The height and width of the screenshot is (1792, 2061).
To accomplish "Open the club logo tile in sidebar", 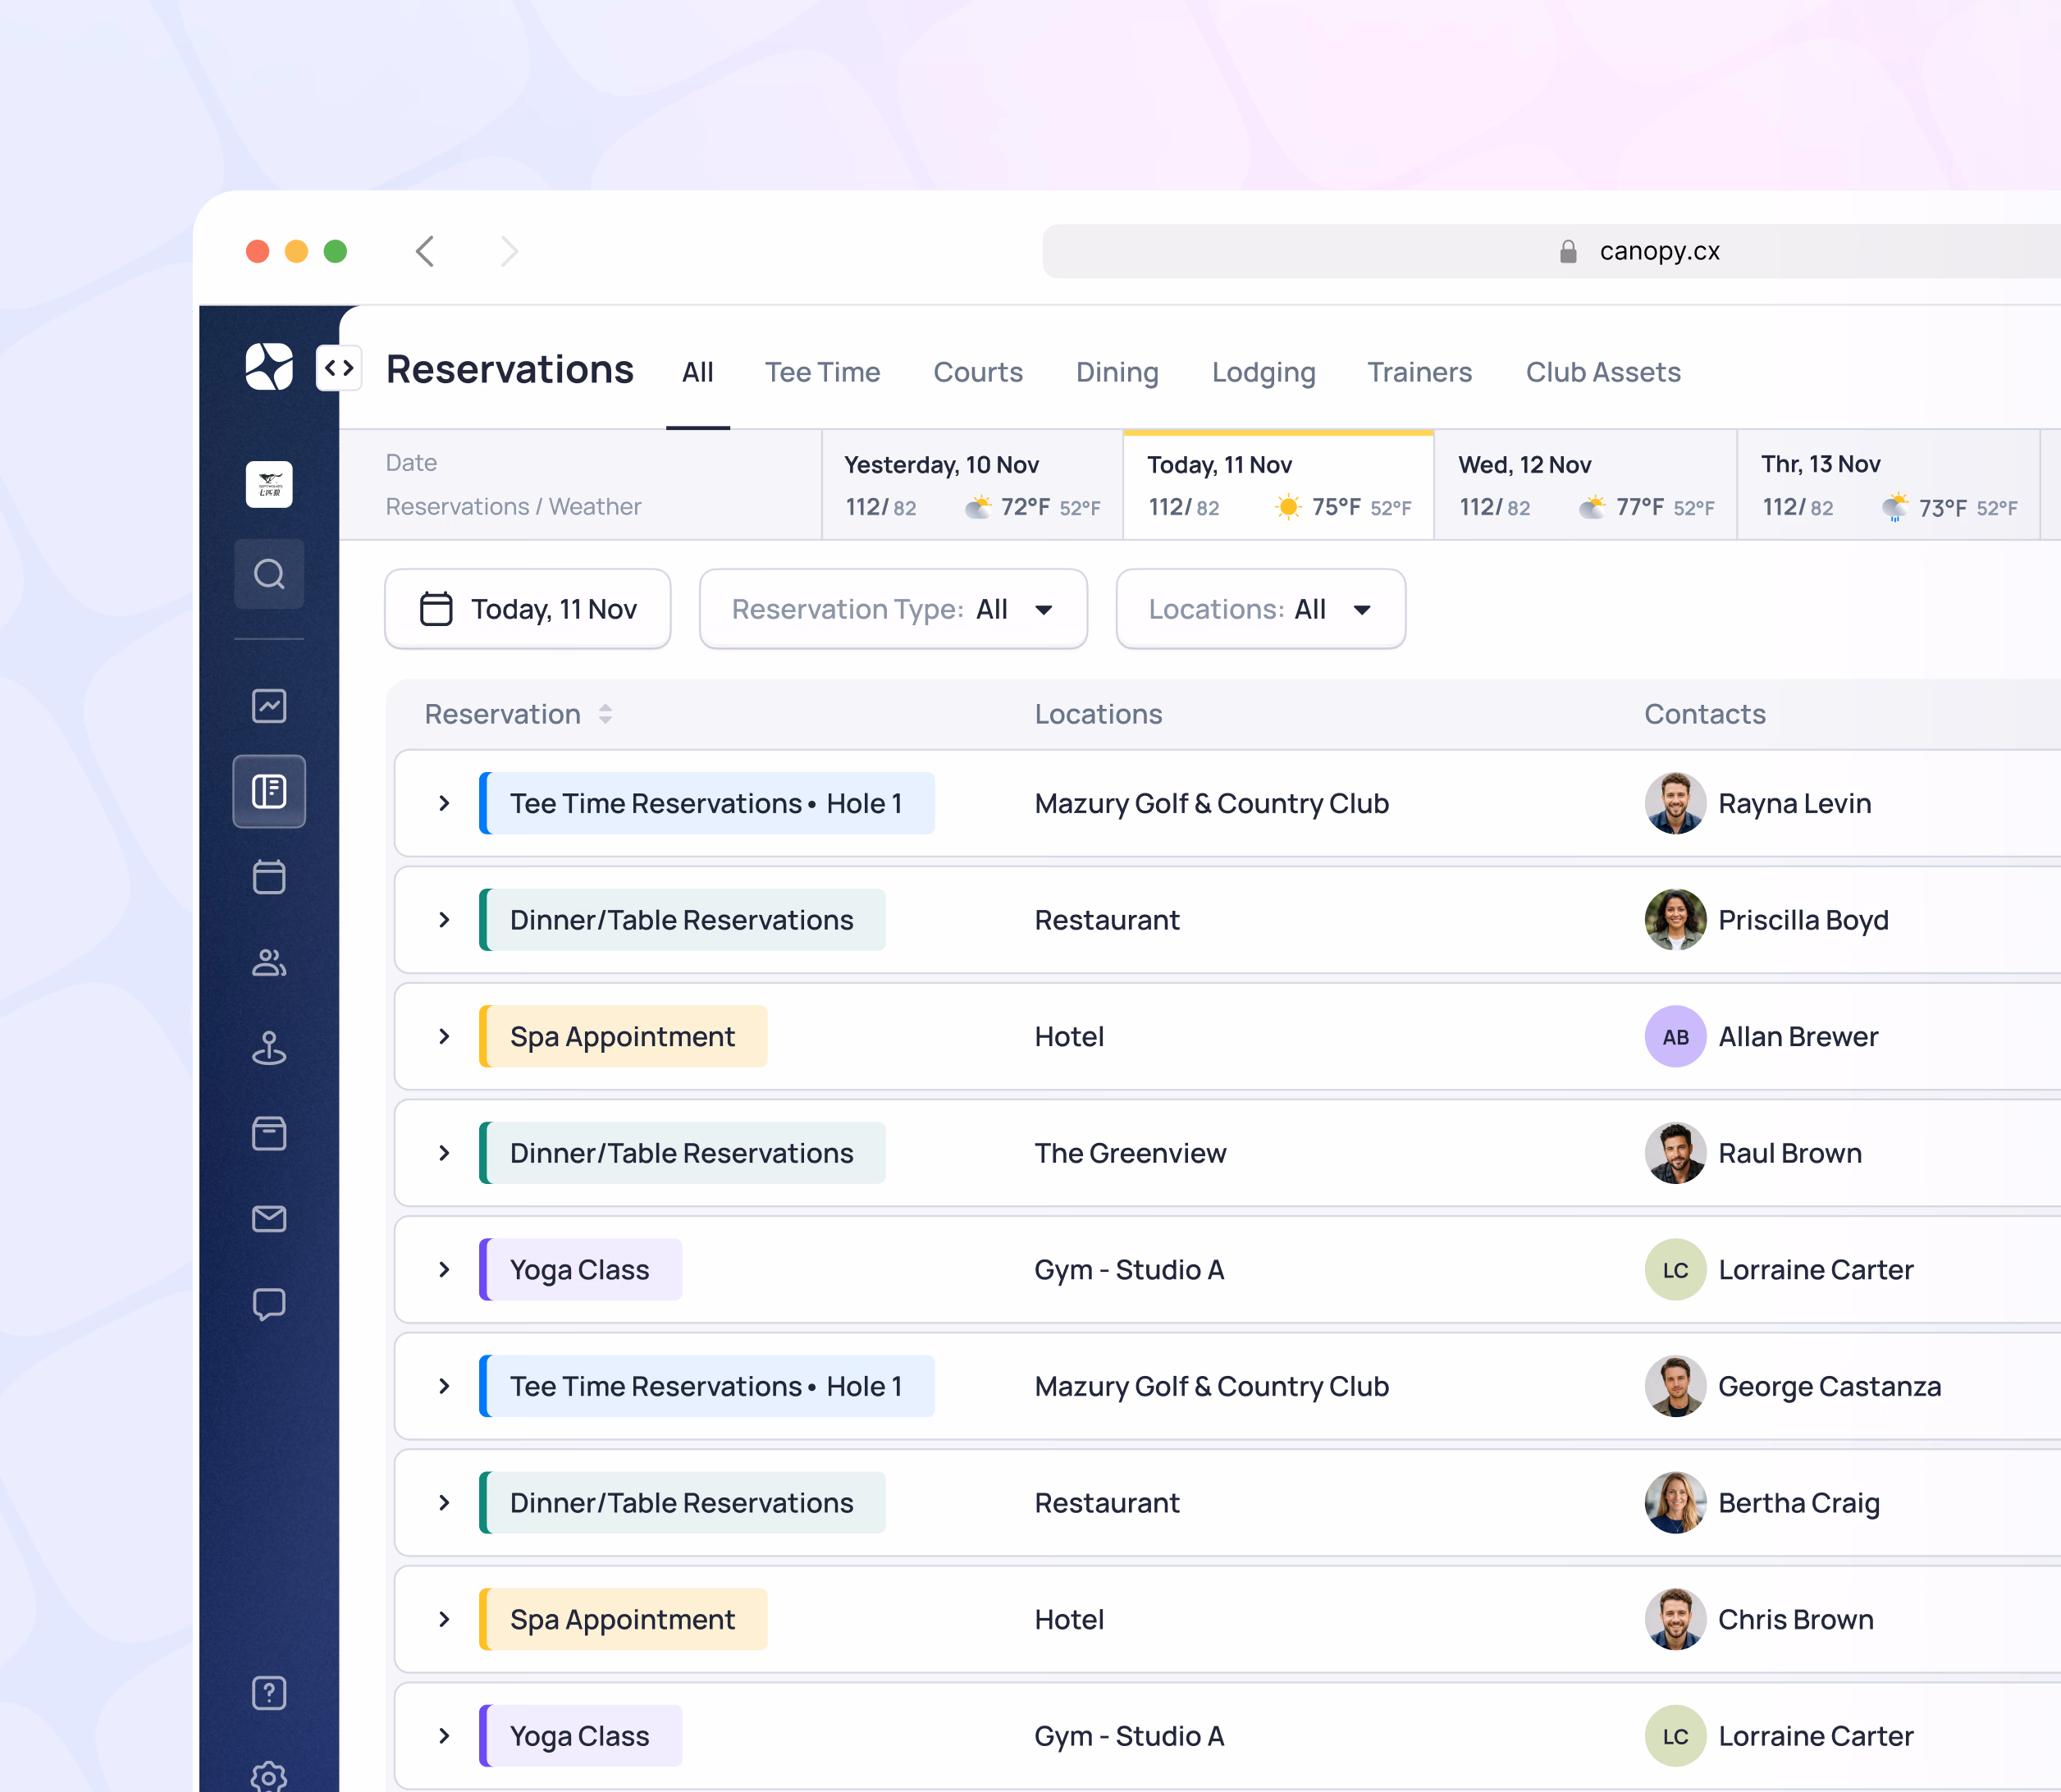I will click(x=269, y=485).
